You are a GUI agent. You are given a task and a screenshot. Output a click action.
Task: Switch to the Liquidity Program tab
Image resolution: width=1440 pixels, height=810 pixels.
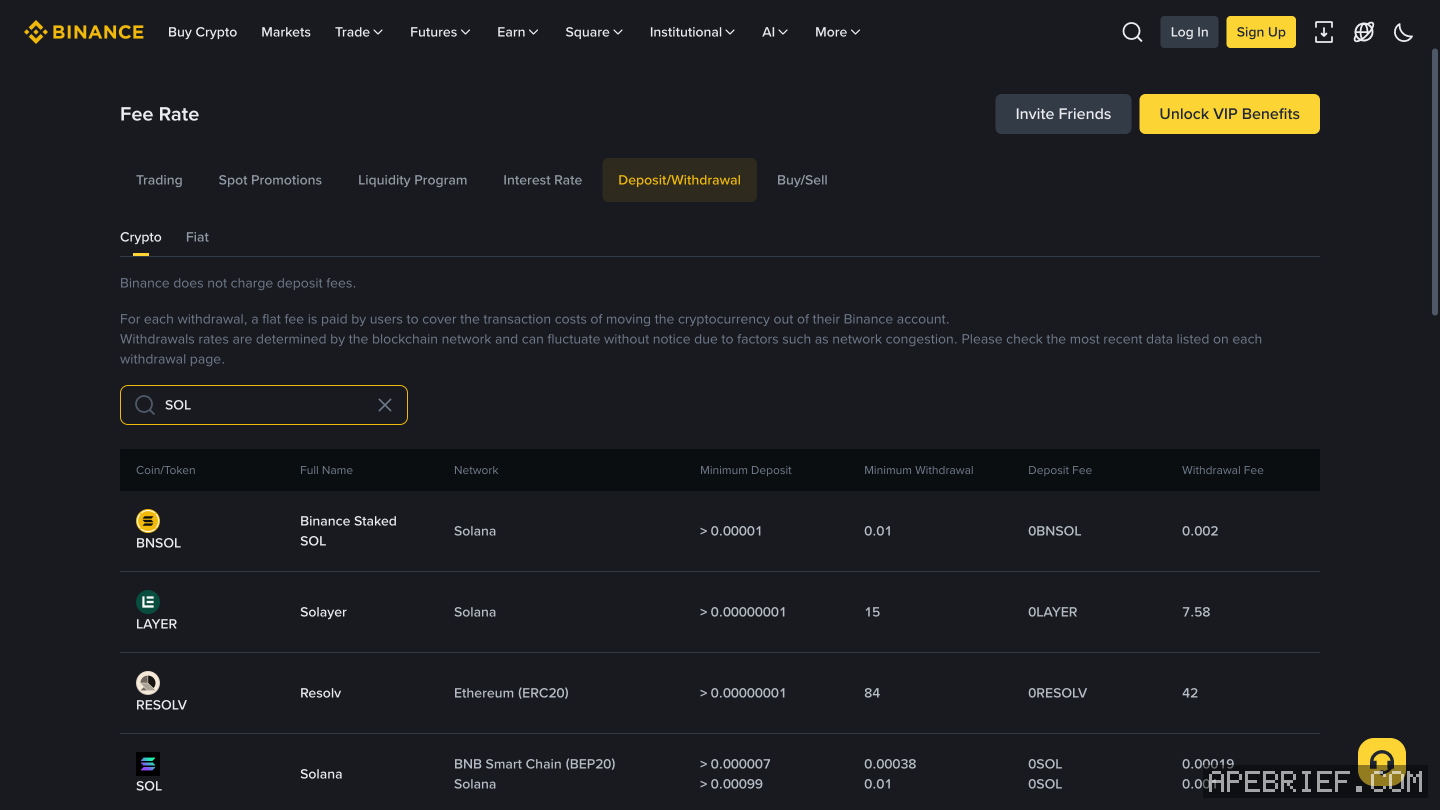click(412, 180)
